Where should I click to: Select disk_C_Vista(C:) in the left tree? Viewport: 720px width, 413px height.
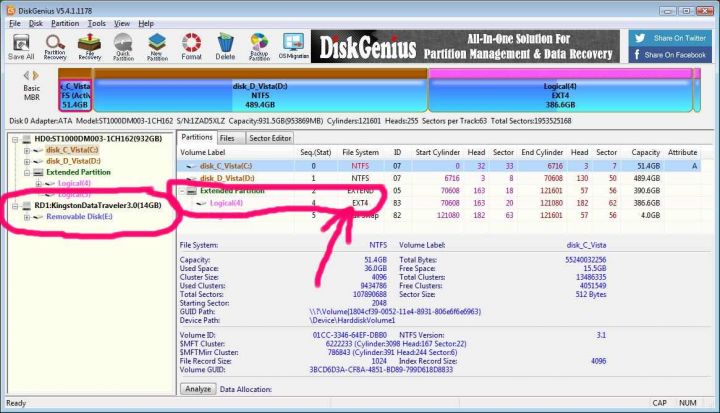coord(72,150)
